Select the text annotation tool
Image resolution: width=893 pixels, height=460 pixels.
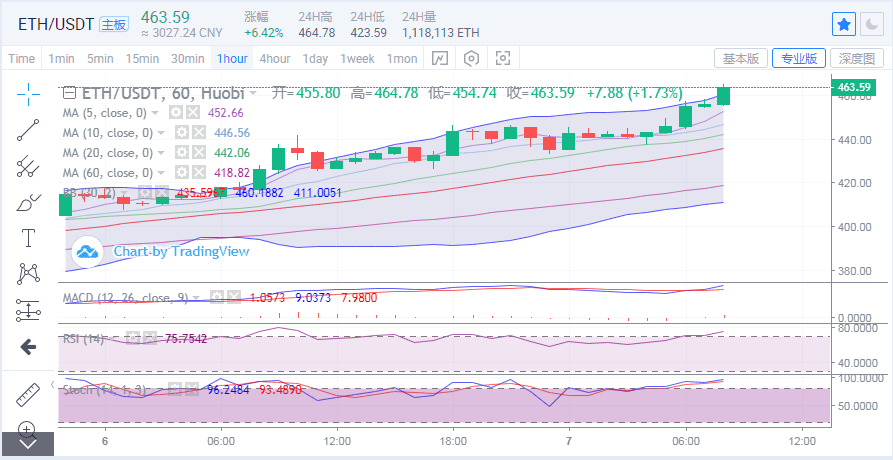tap(28, 238)
